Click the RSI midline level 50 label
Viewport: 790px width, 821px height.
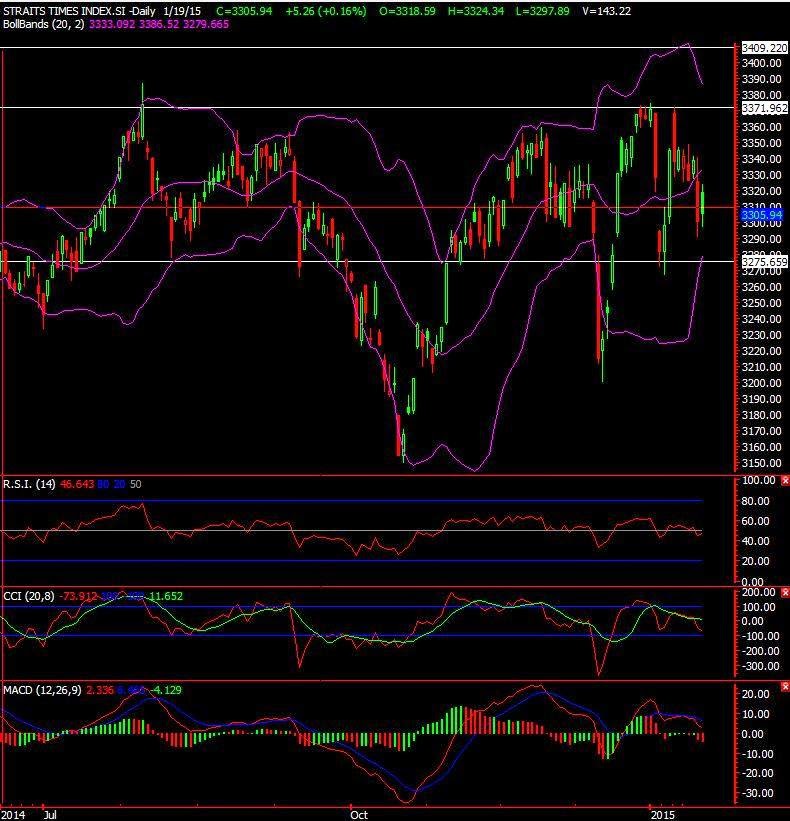click(x=136, y=484)
